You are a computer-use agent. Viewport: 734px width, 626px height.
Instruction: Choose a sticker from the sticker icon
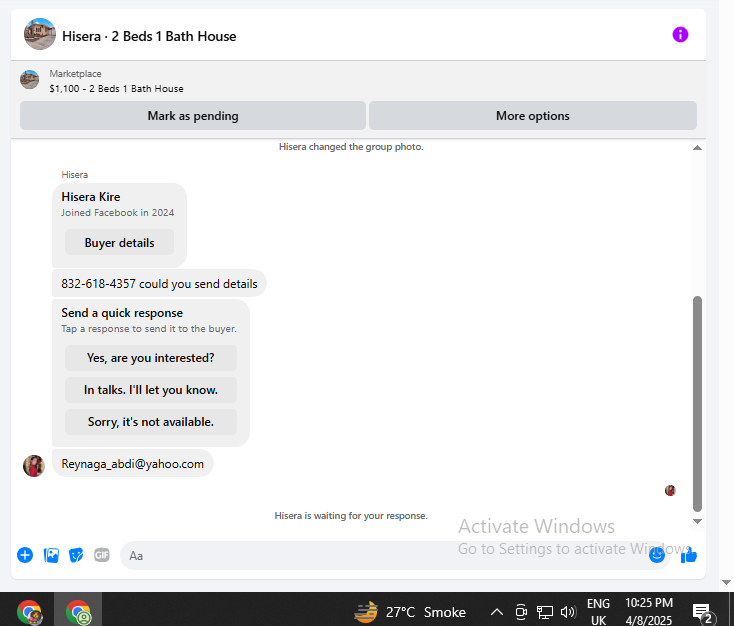pos(76,555)
